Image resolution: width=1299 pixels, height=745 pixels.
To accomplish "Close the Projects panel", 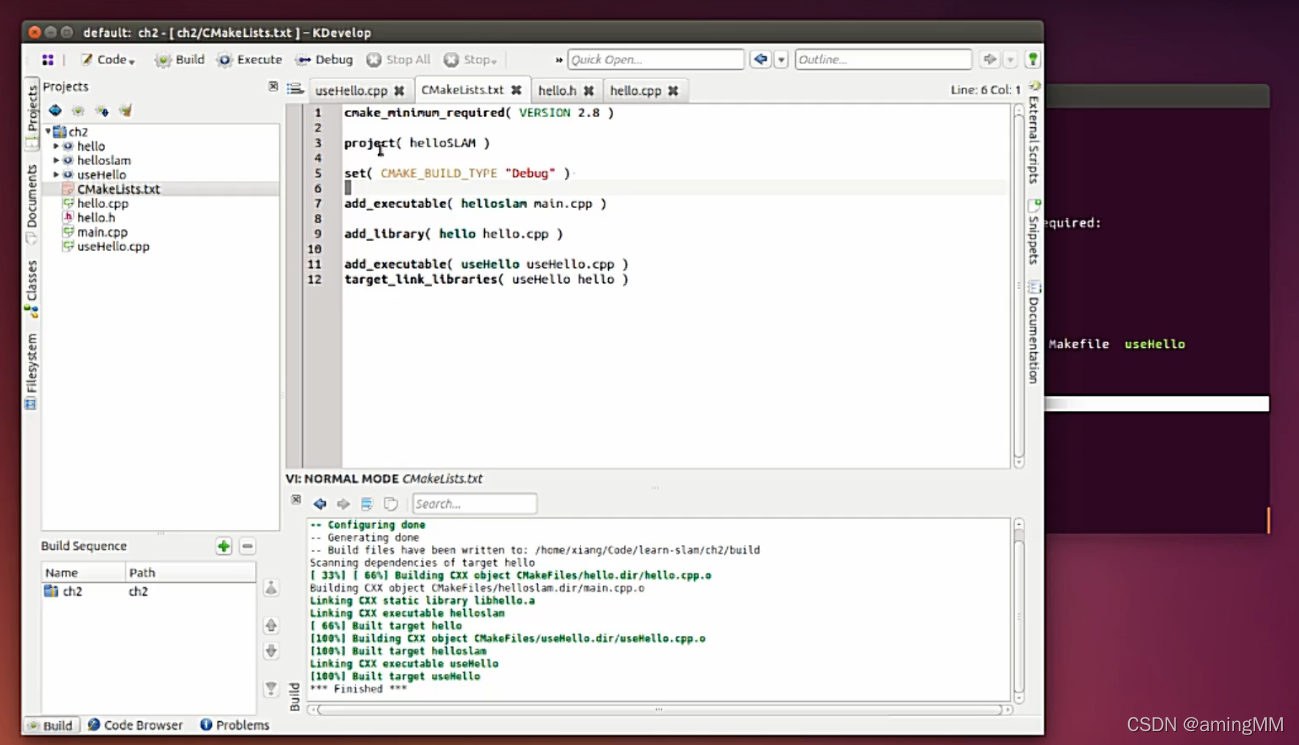I will click(273, 87).
